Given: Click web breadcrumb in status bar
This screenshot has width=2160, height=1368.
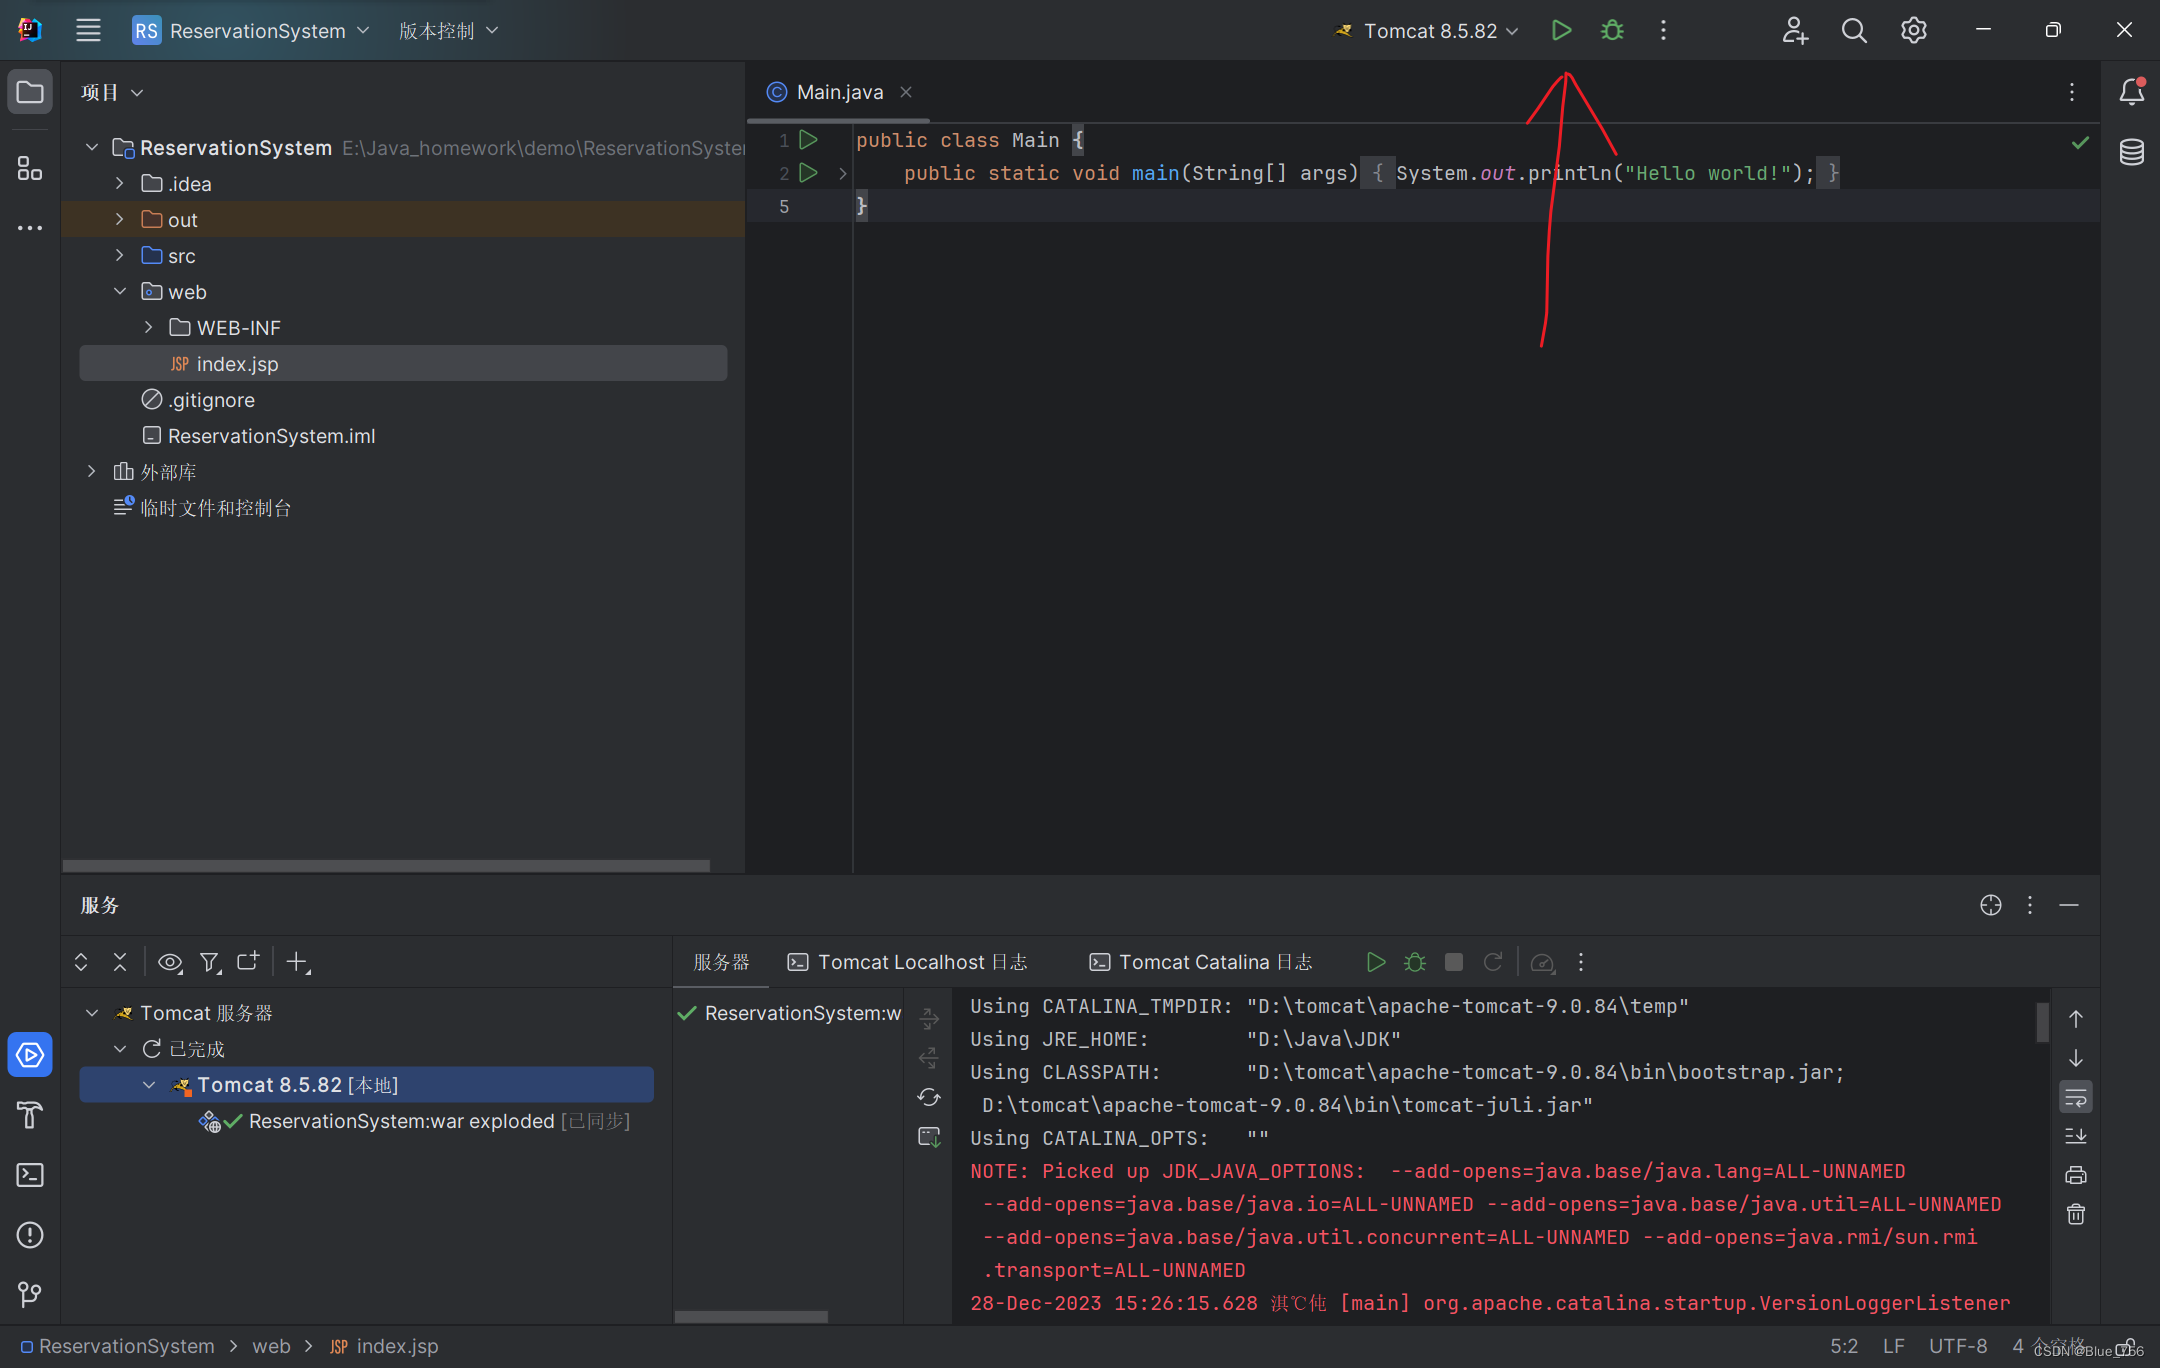Looking at the screenshot, I should [271, 1346].
